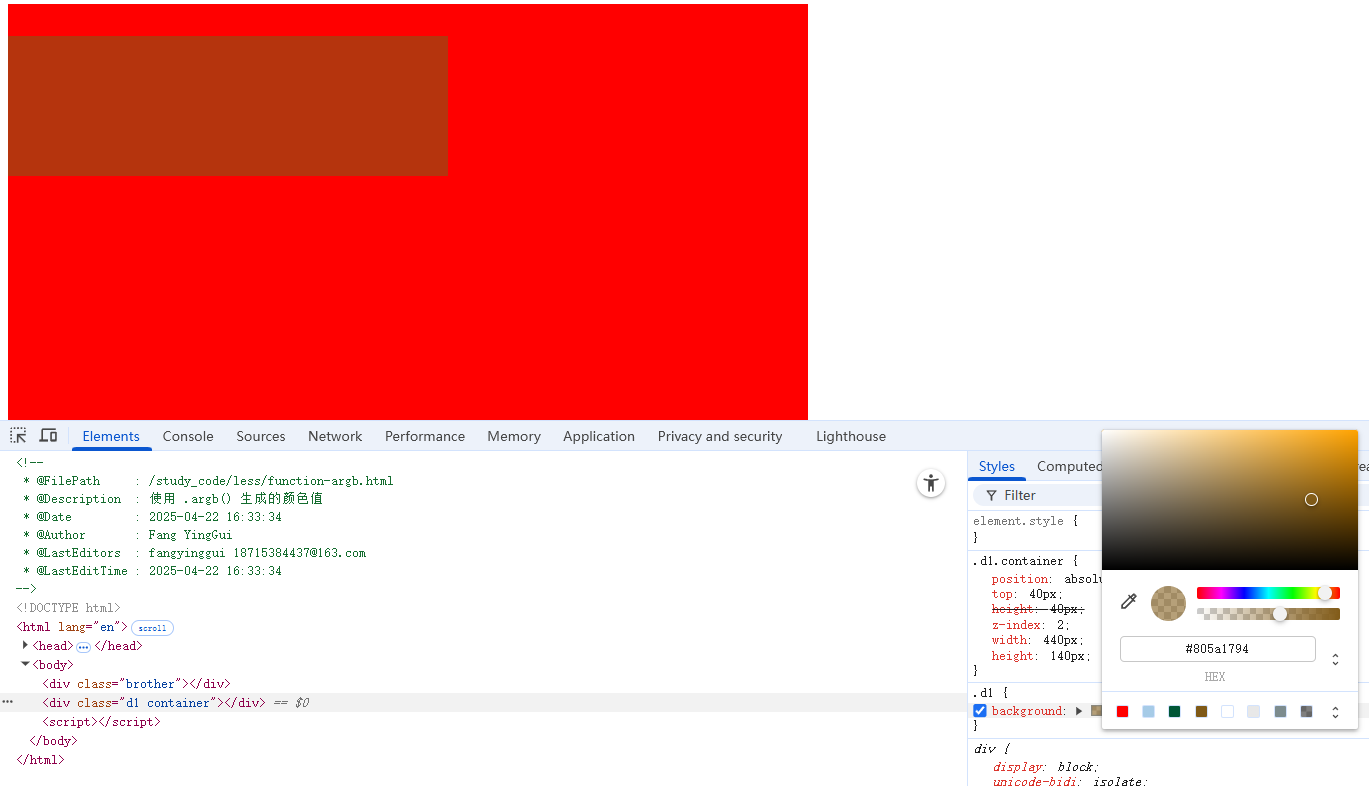Open the Sources panel tab
The height and width of the screenshot is (786, 1369).
(x=261, y=436)
